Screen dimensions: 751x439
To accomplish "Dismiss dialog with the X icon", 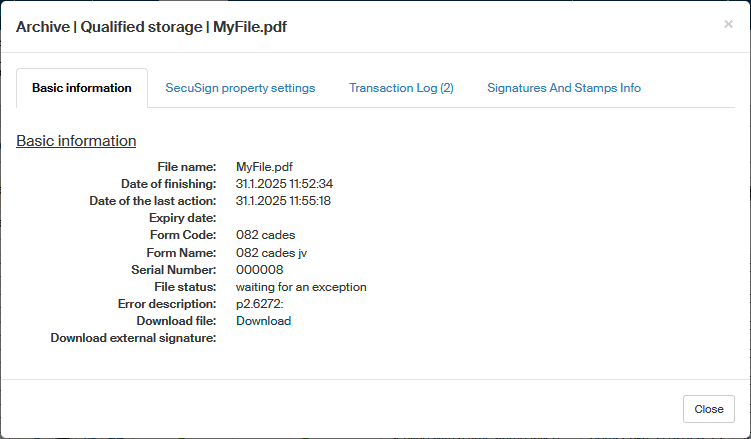I will pyautogui.click(x=728, y=24).
